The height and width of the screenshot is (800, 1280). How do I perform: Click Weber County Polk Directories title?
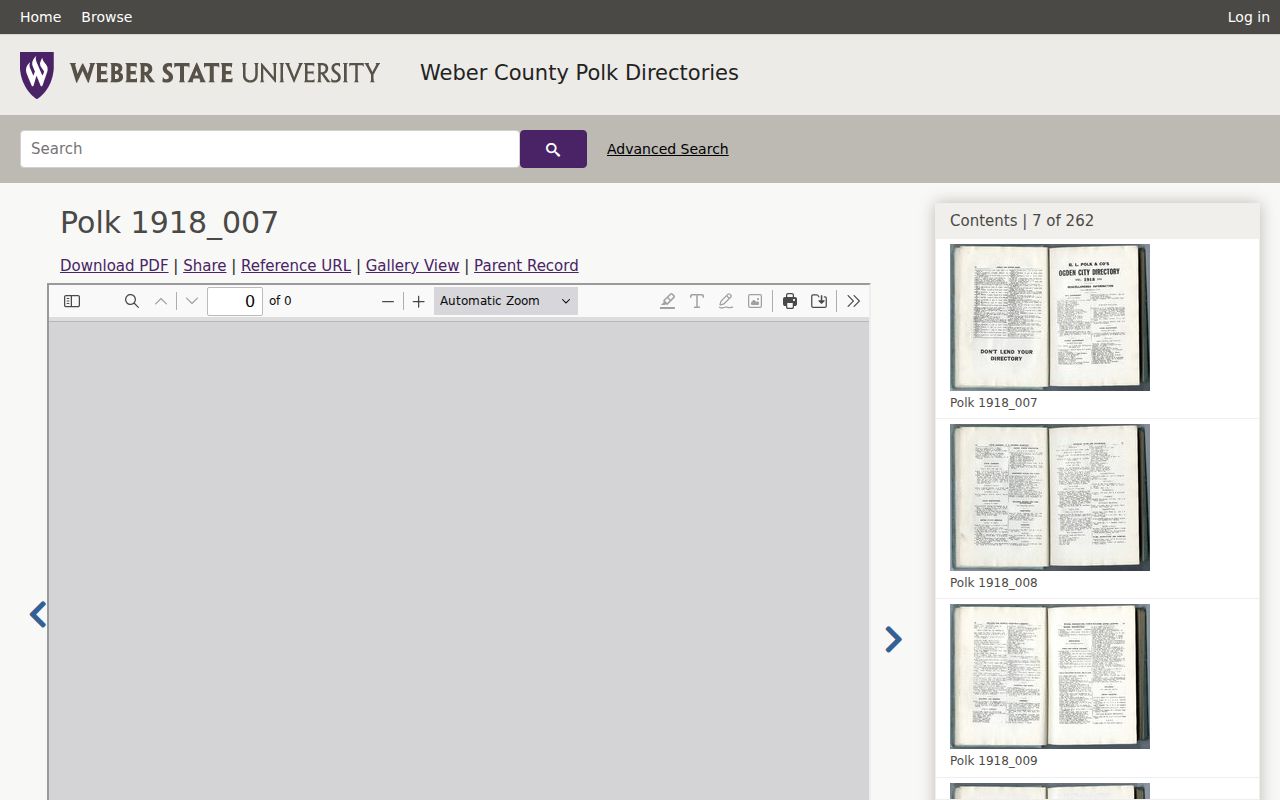[x=579, y=73]
